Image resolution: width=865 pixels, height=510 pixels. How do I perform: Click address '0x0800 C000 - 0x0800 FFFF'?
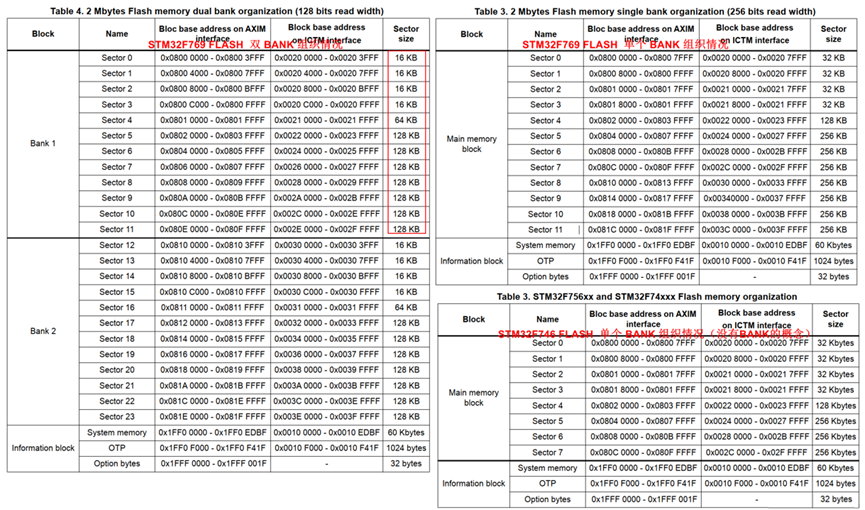(212, 105)
